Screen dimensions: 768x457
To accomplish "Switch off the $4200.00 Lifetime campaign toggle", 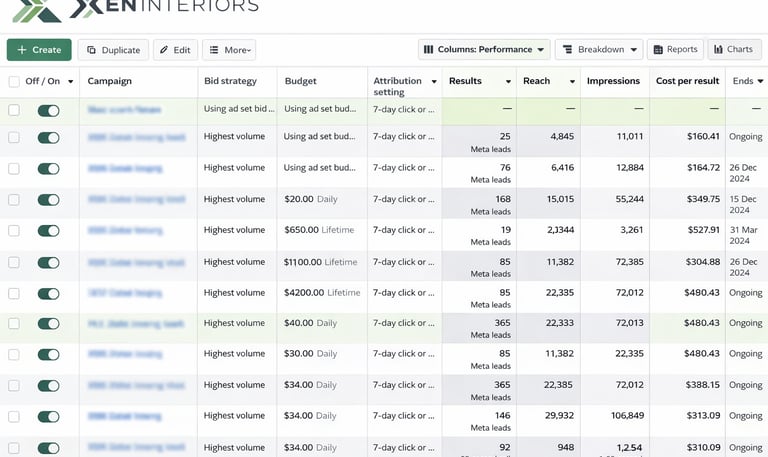I will pyautogui.click(x=48, y=293).
